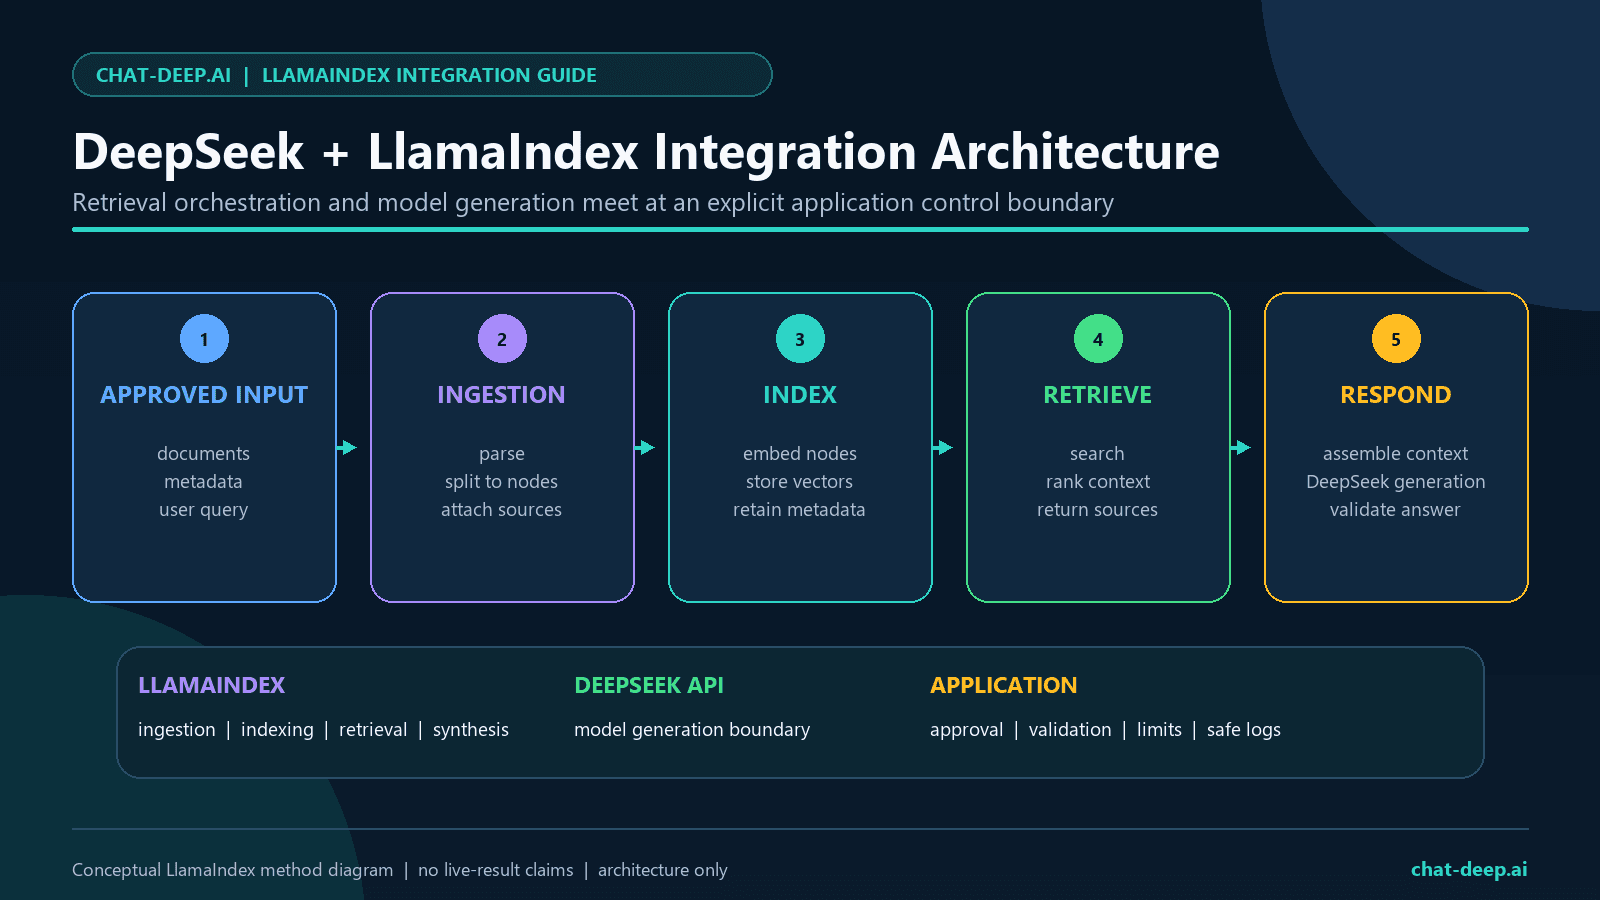Click 'parse' in Ingestion card
The height and width of the screenshot is (900, 1600).
pos(502,455)
